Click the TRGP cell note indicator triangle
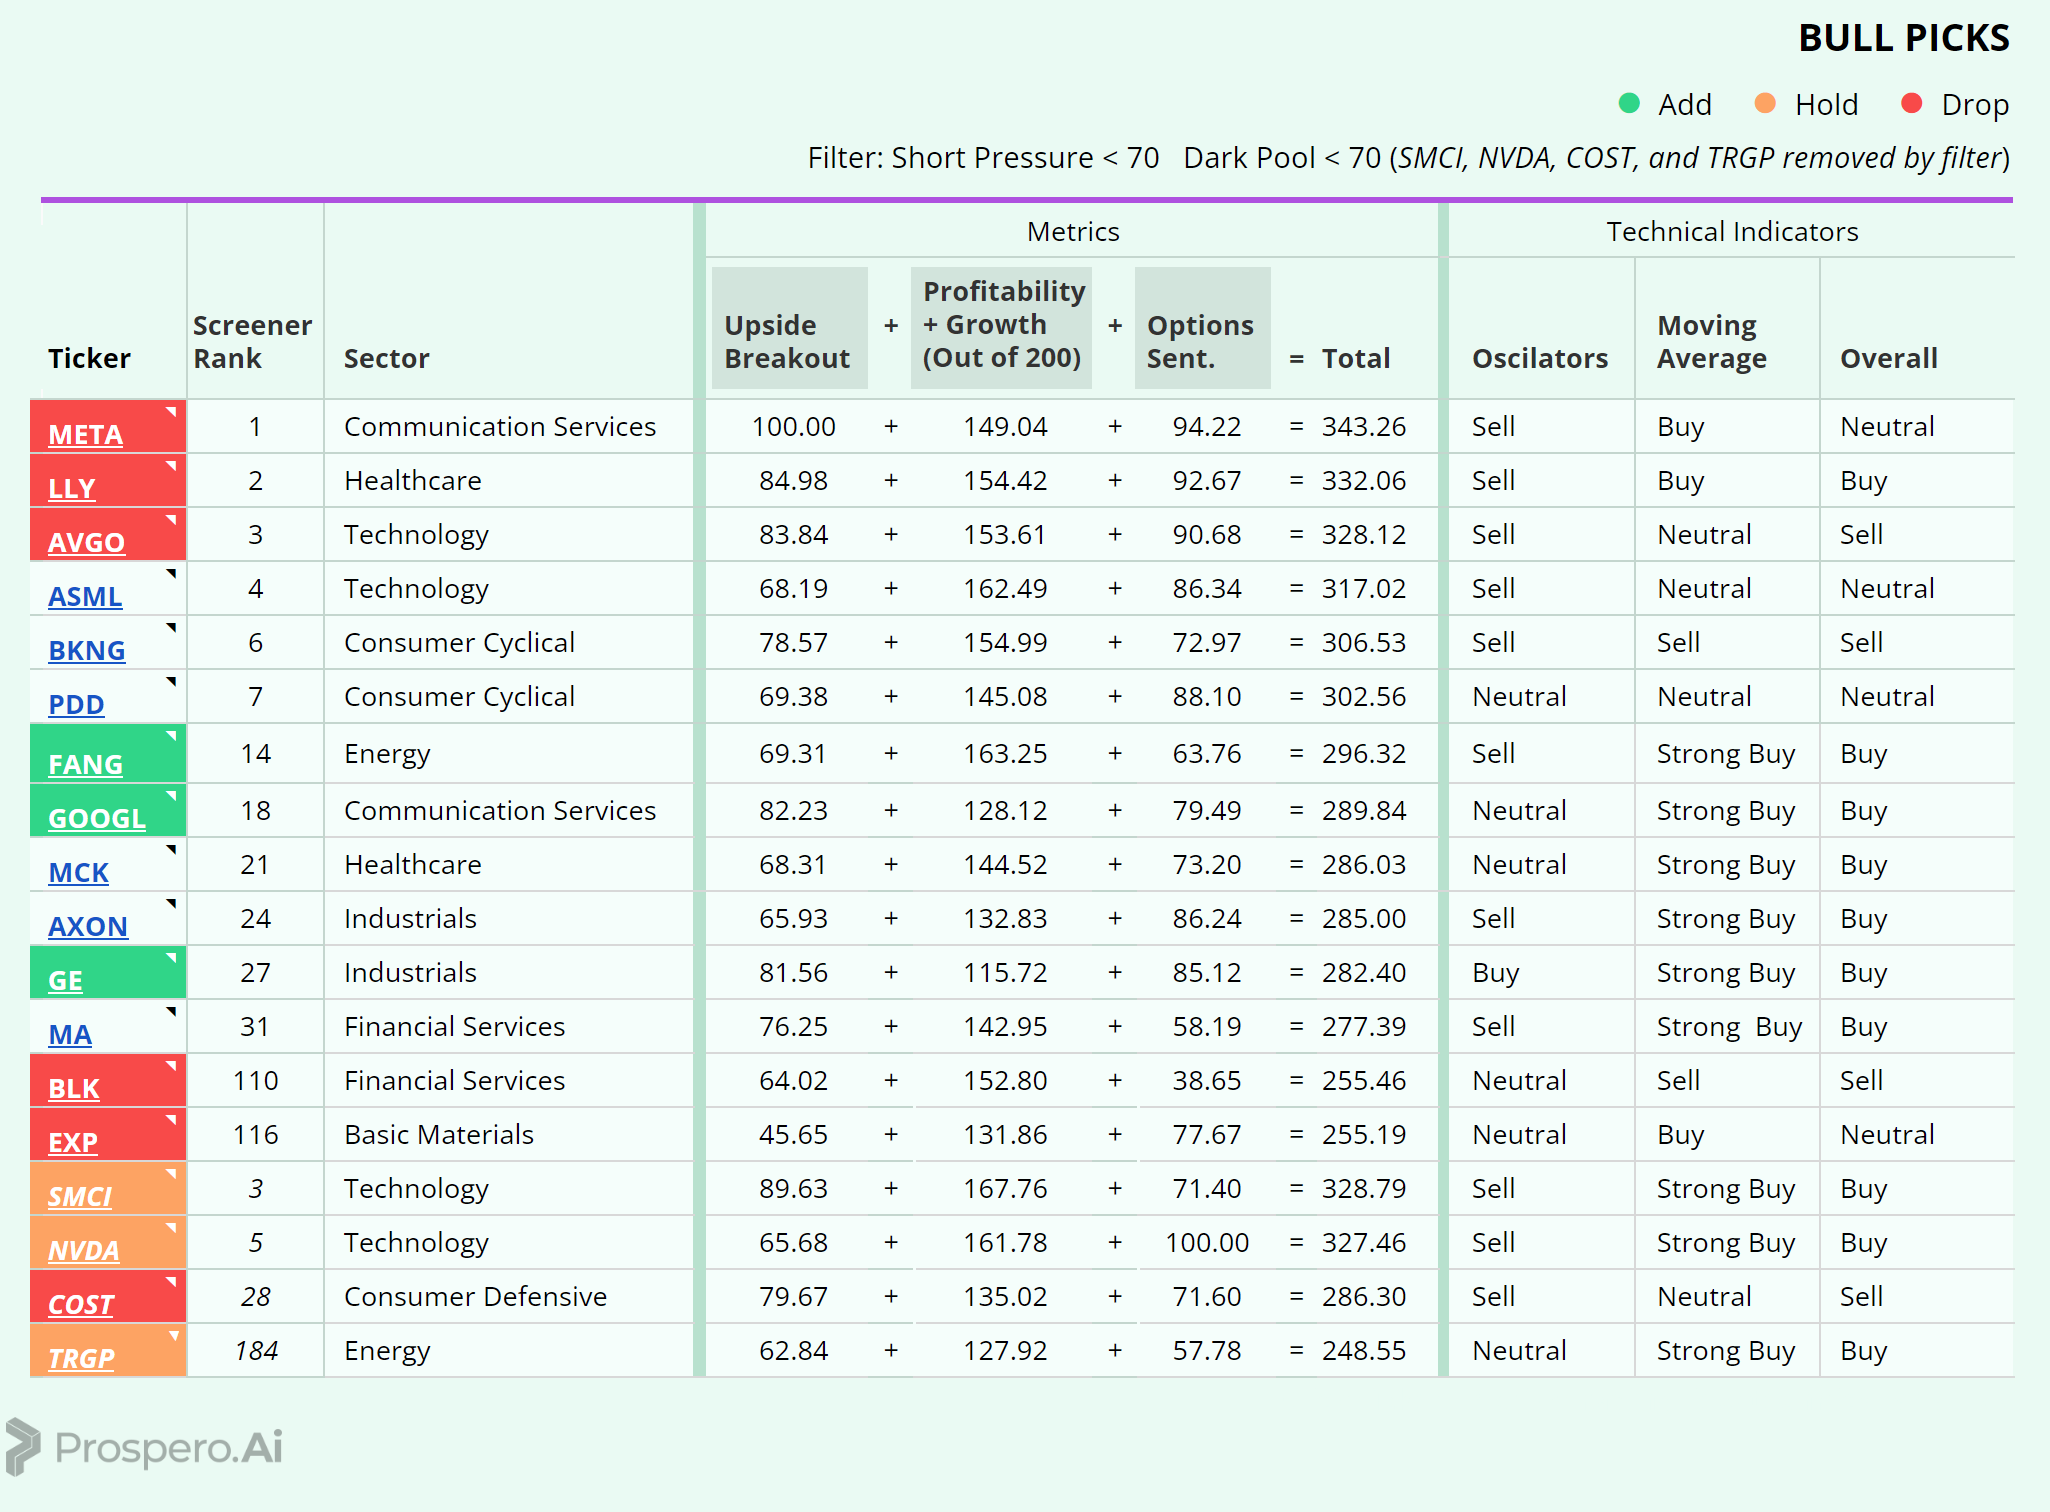This screenshot has height=1512, width=2050. coord(175,1335)
